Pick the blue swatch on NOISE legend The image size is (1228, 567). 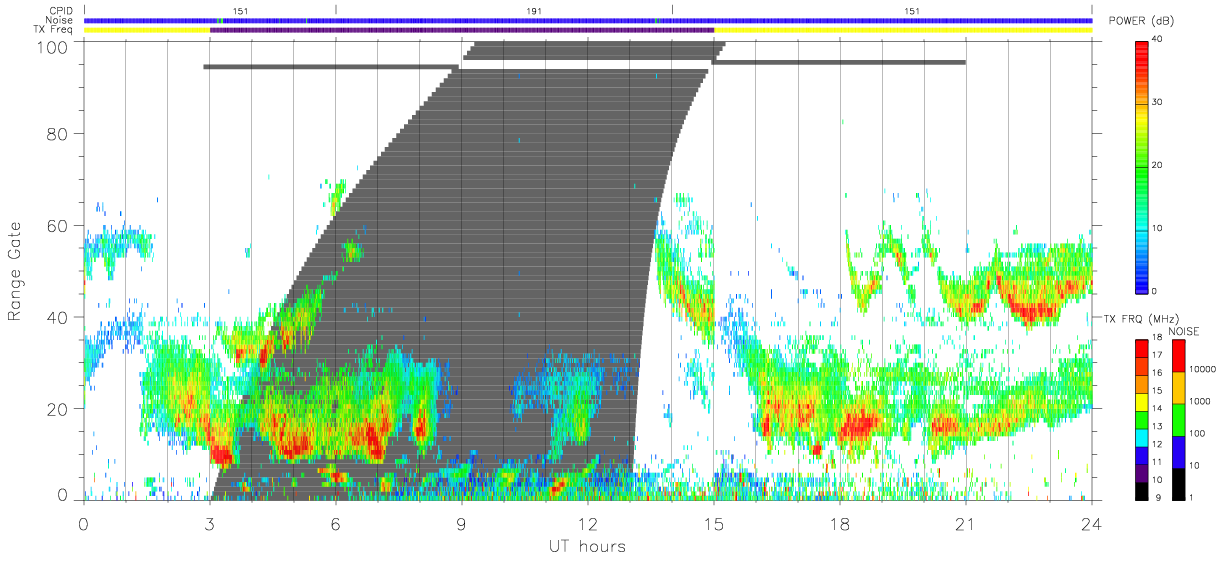pyautogui.click(x=1179, y=452)
